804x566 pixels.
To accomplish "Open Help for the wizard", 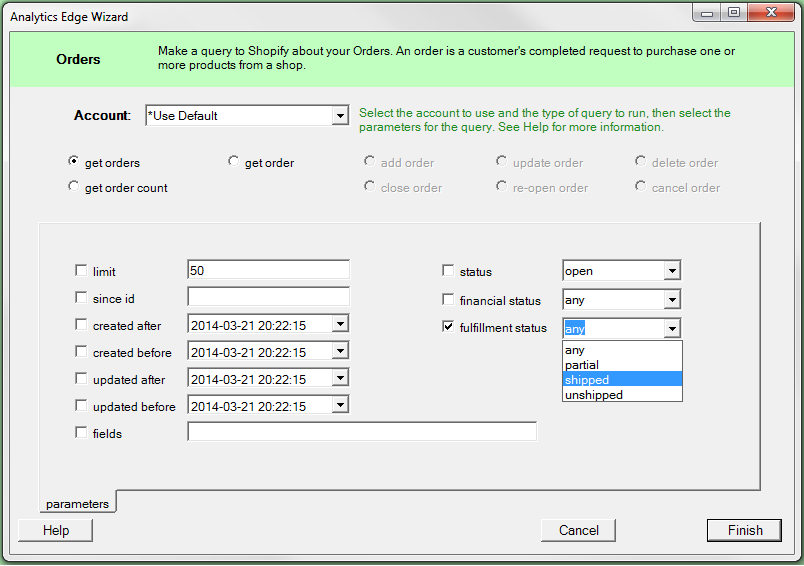I will coord(56,530).
